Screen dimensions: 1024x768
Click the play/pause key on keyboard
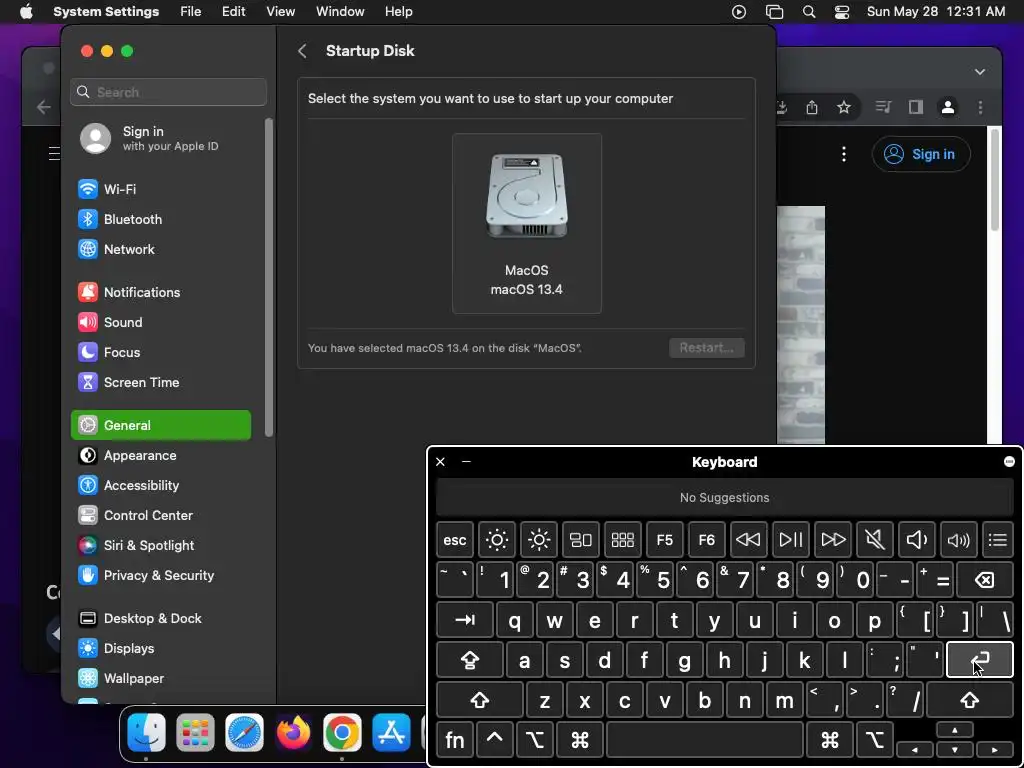pos(790,540)
